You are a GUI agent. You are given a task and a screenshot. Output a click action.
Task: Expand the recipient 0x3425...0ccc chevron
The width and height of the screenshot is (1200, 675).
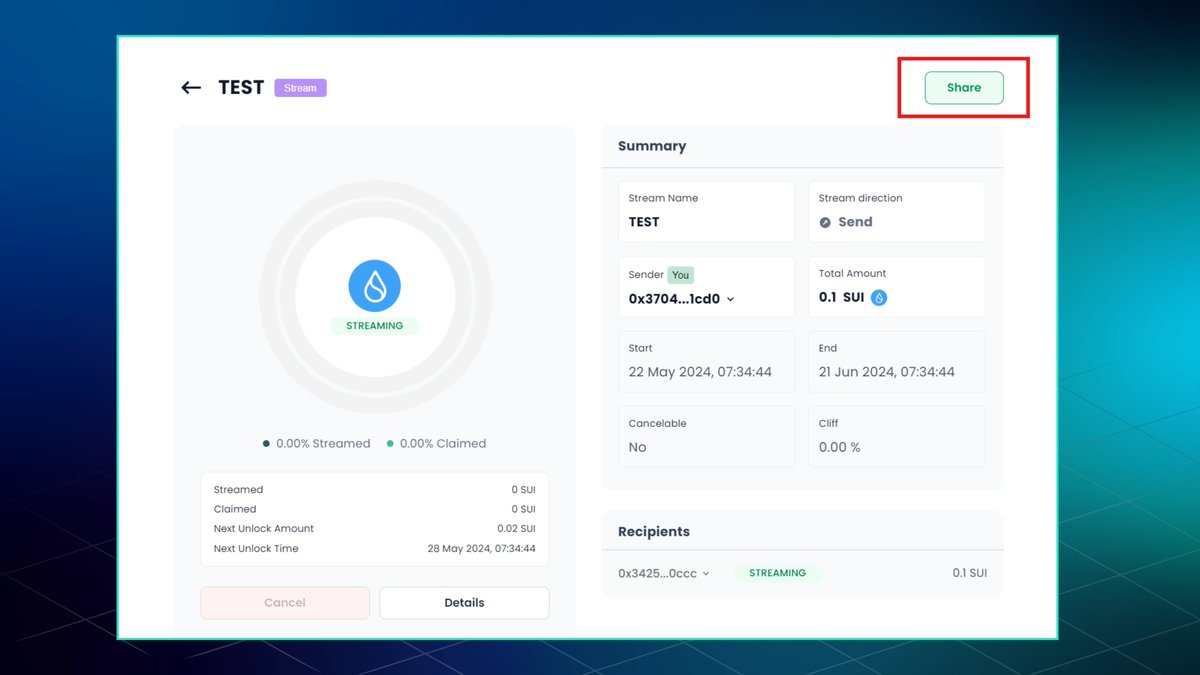point(706,574)
